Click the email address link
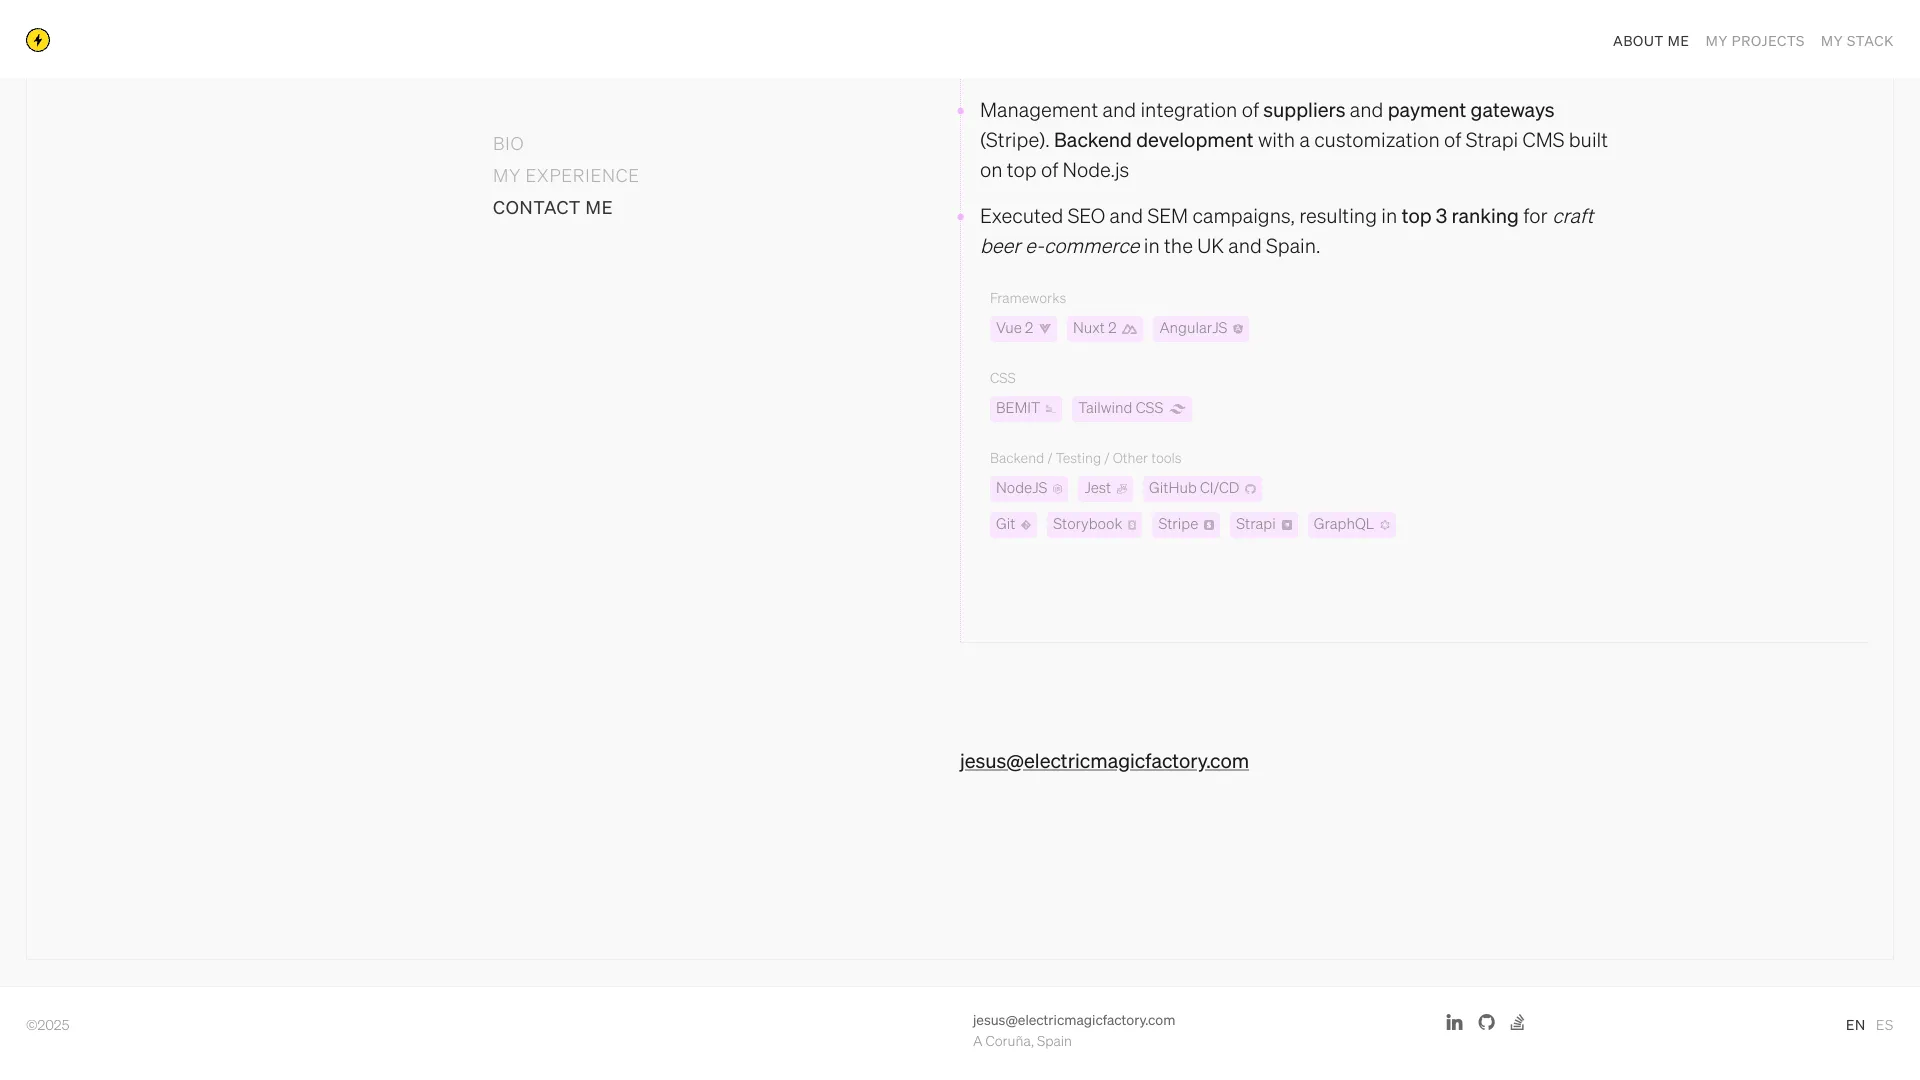Image resolution: width=1920 pixels, height=1080 pixels. 1104,761
